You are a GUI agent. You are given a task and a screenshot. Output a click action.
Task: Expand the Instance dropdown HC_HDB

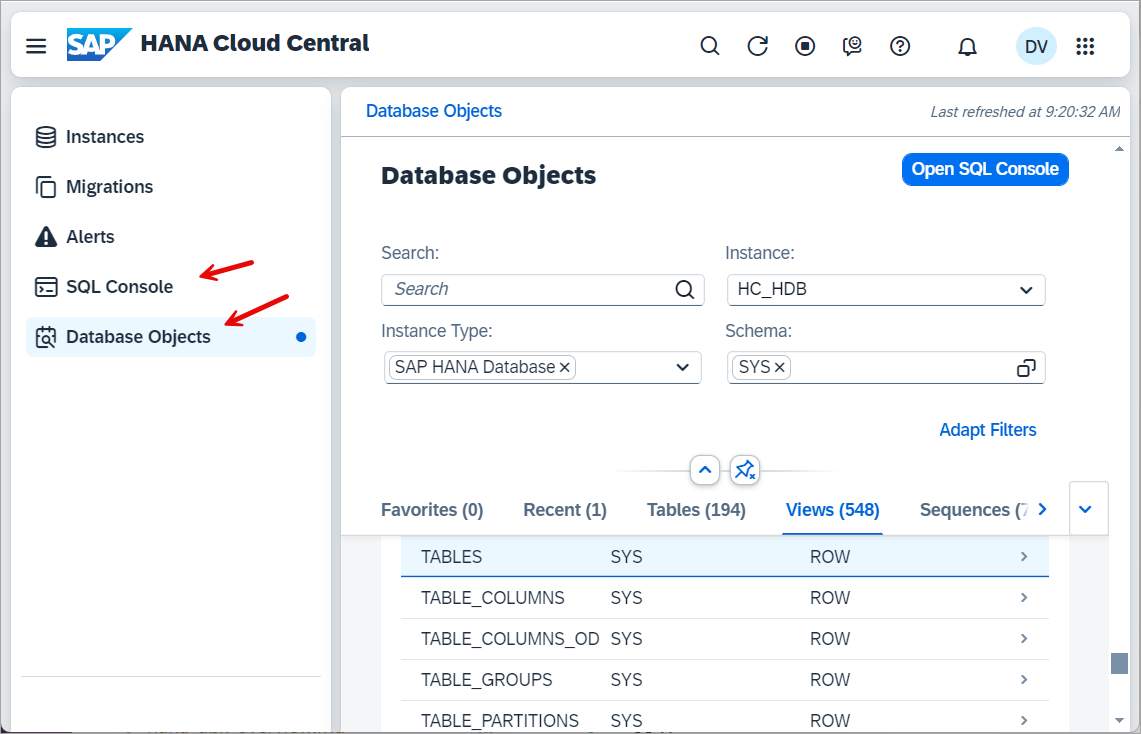click(x=1026, y=290)
